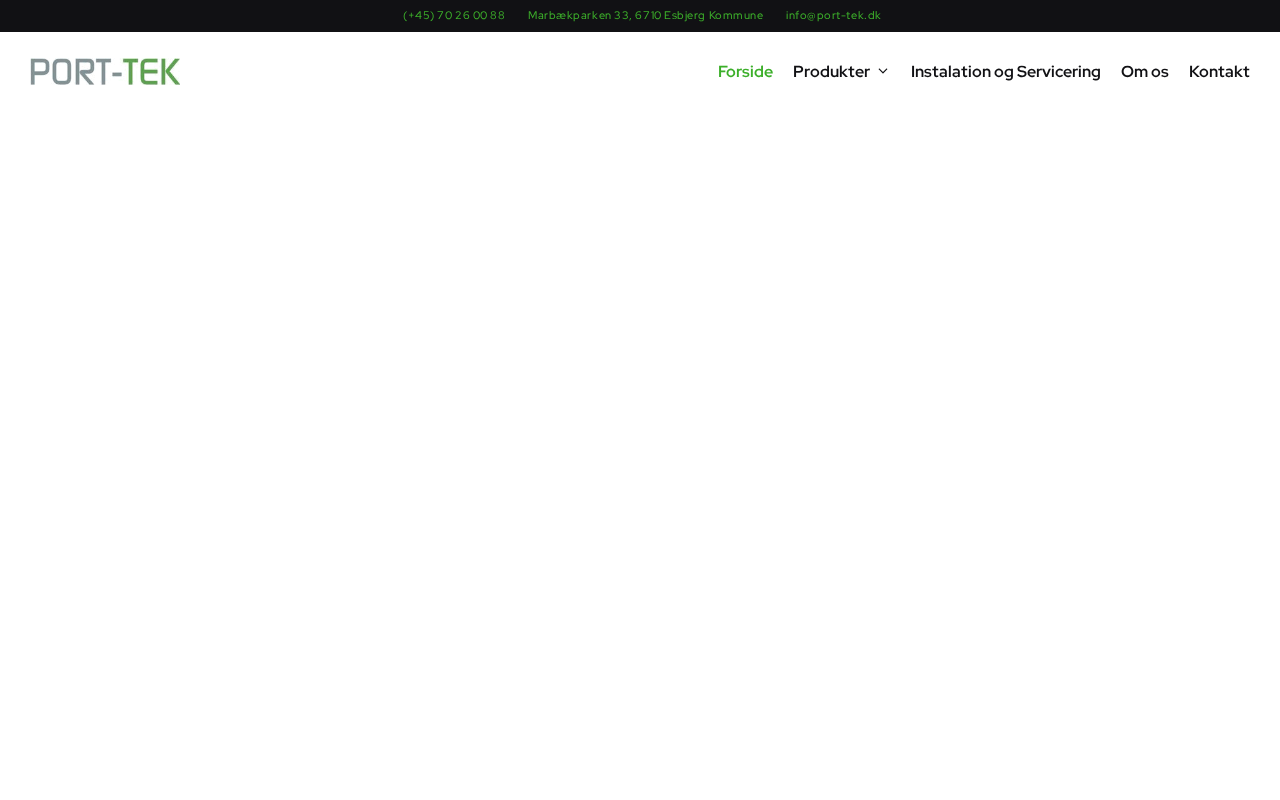Go to Instalation og Servicering page
The image size is (1280, 800).
click(x=1005, y=72)
